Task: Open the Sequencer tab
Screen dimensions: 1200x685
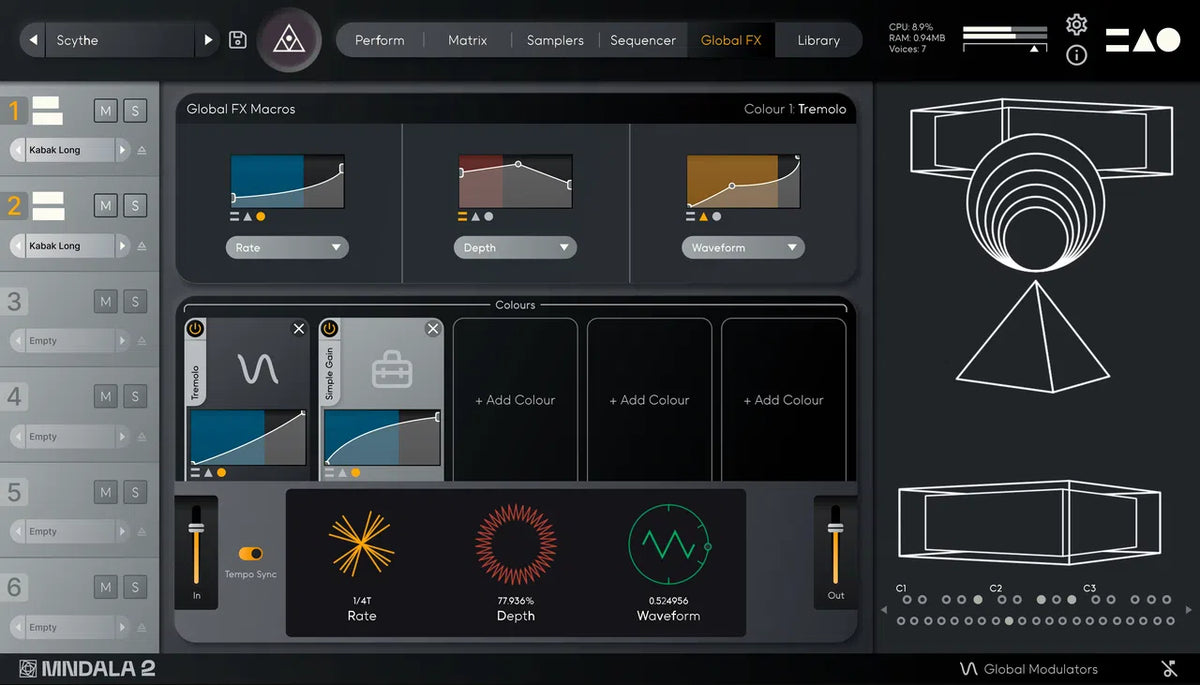Action: 643,40
